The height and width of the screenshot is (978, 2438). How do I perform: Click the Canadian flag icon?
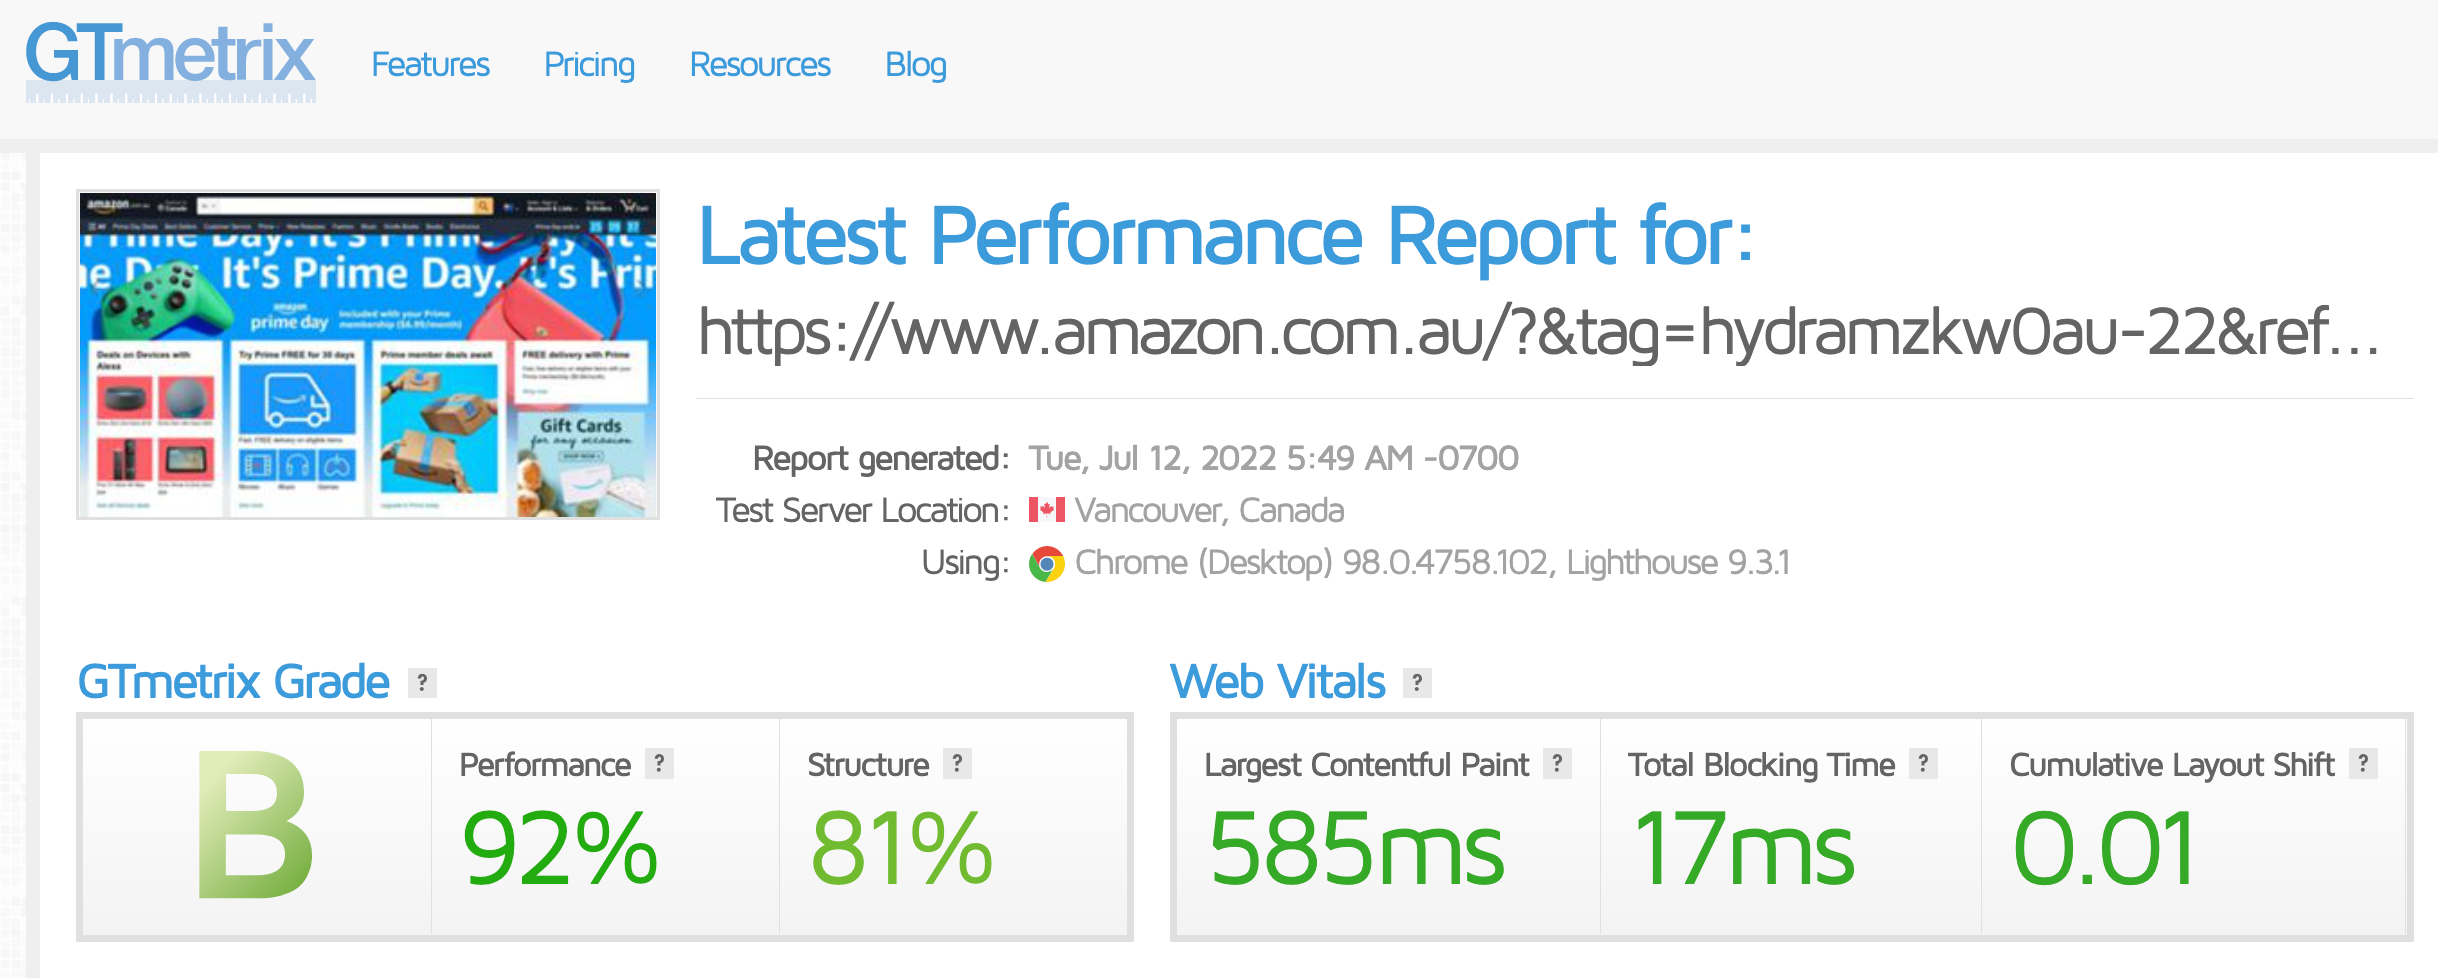click(x=1046, y=510)
